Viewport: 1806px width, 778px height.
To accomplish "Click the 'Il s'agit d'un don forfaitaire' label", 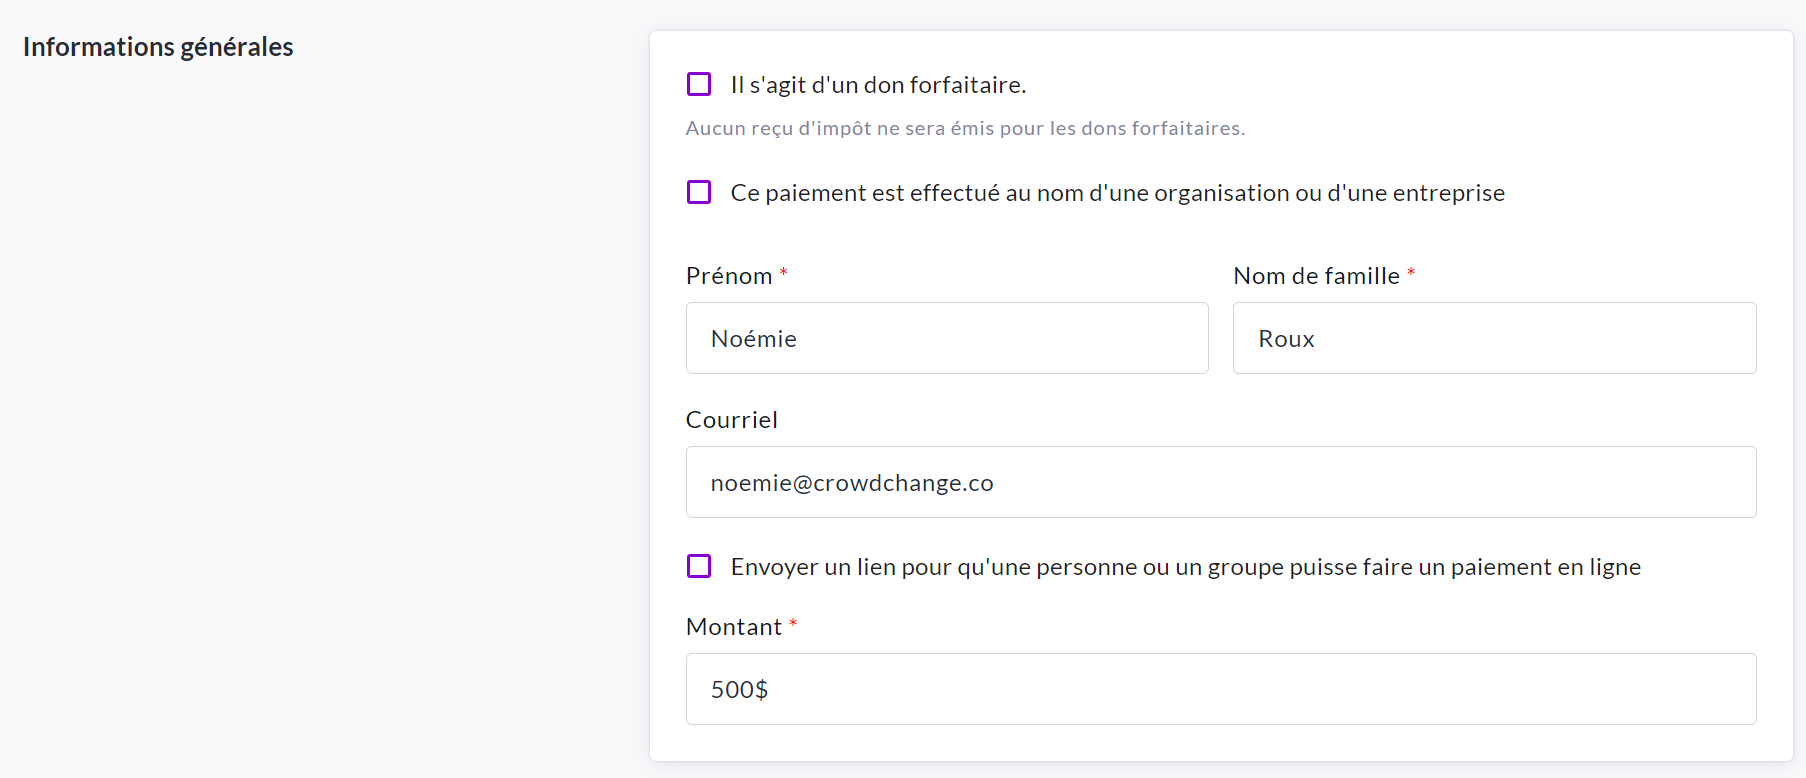I will [878, 85].
